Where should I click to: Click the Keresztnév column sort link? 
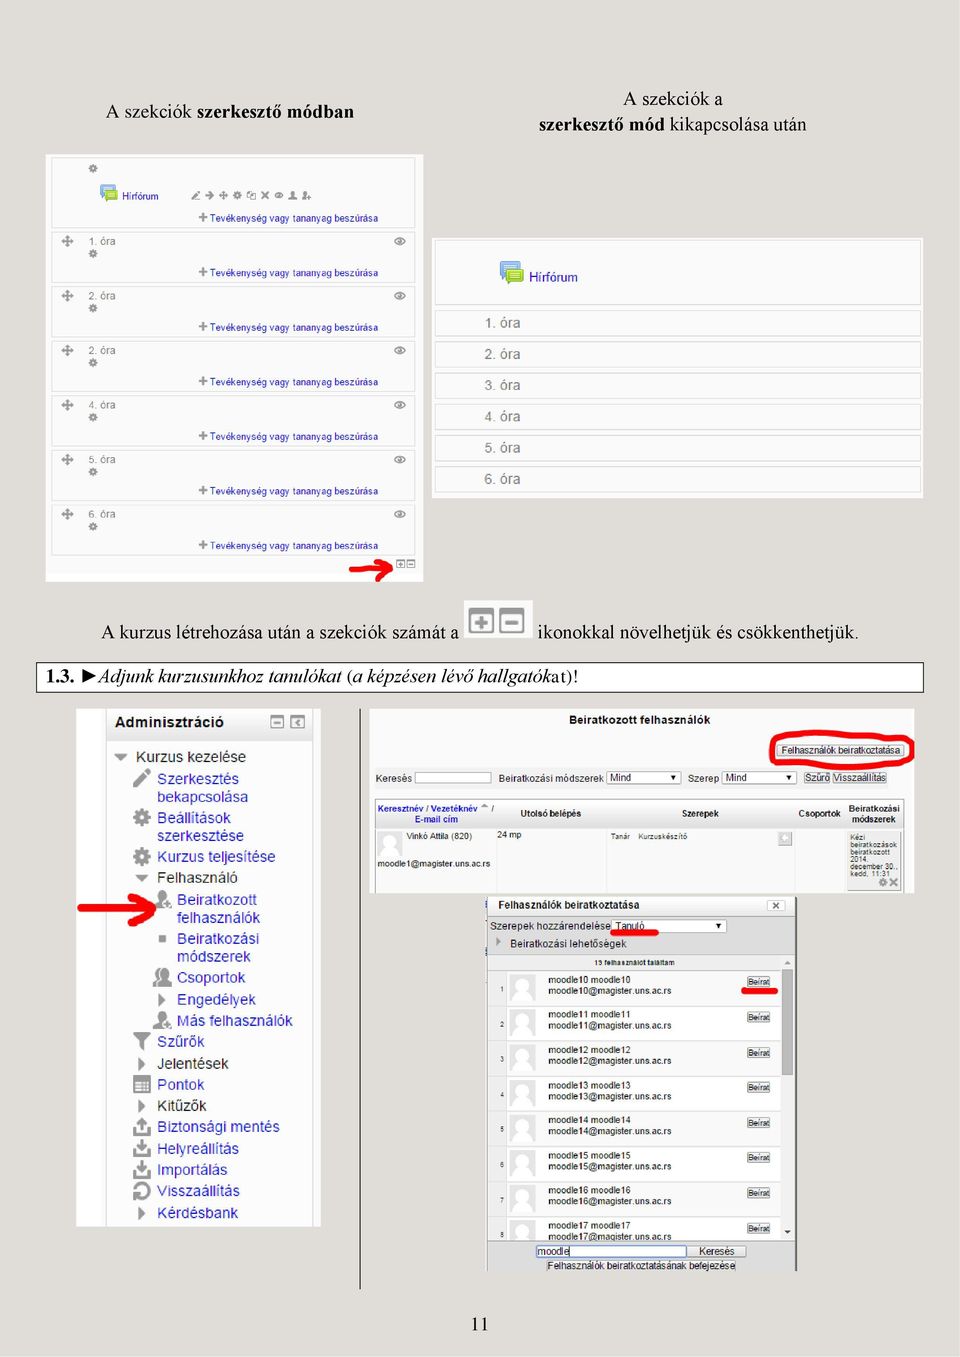pos(400,808)
